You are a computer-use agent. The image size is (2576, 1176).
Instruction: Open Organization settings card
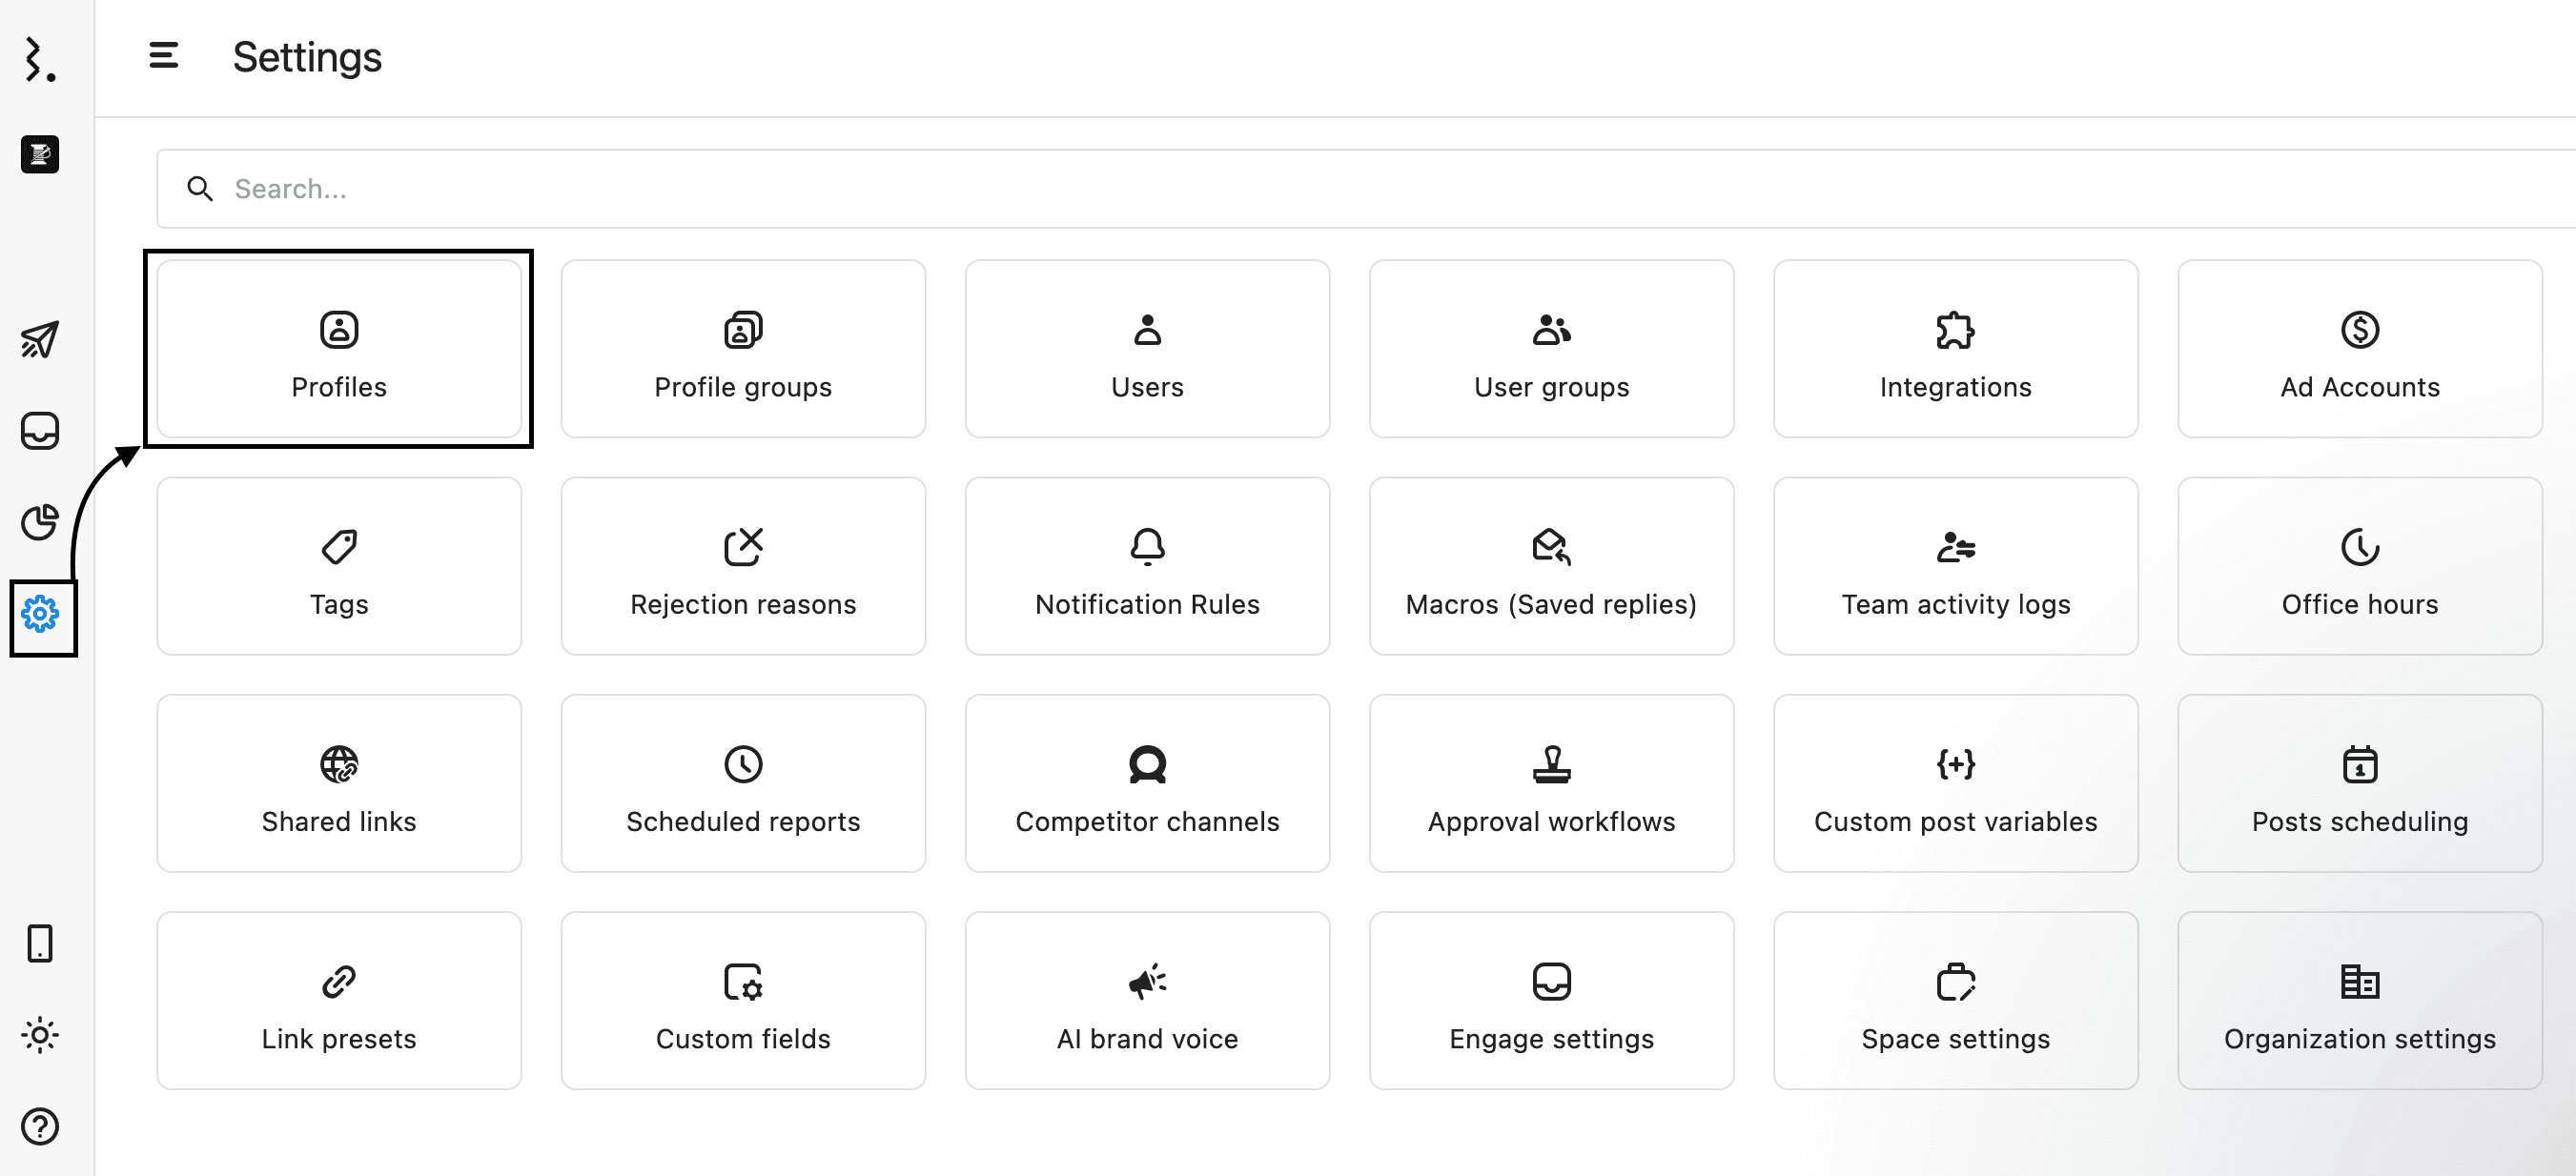click(2359, 1000)
